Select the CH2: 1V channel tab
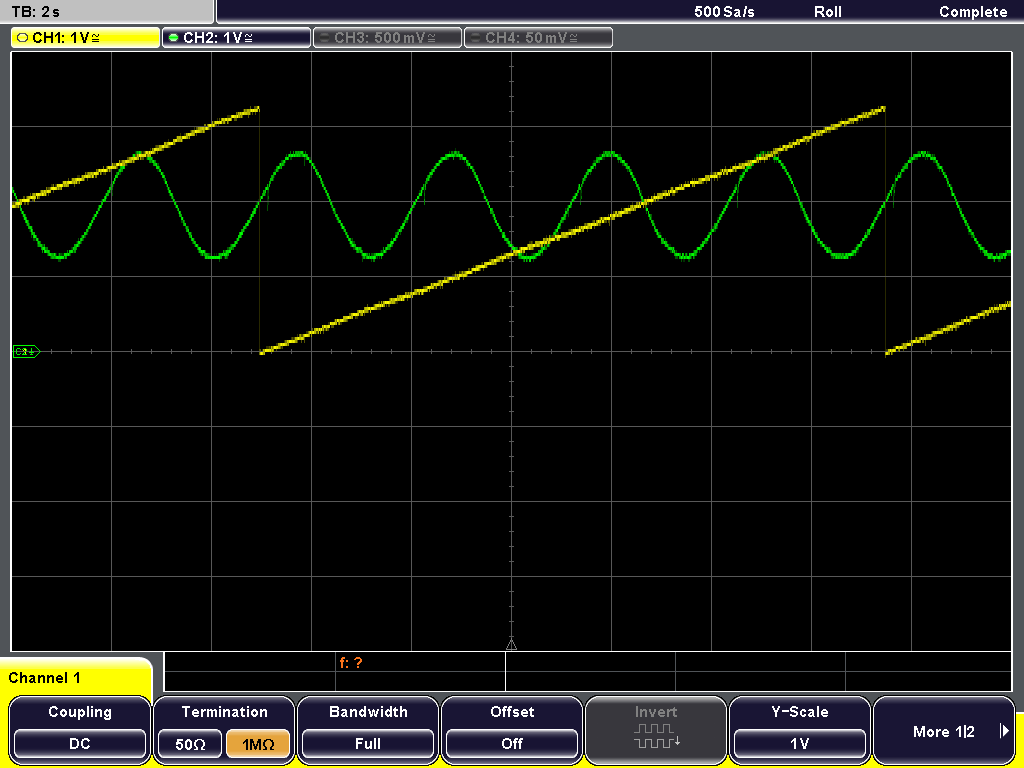 tap(235, 37)
